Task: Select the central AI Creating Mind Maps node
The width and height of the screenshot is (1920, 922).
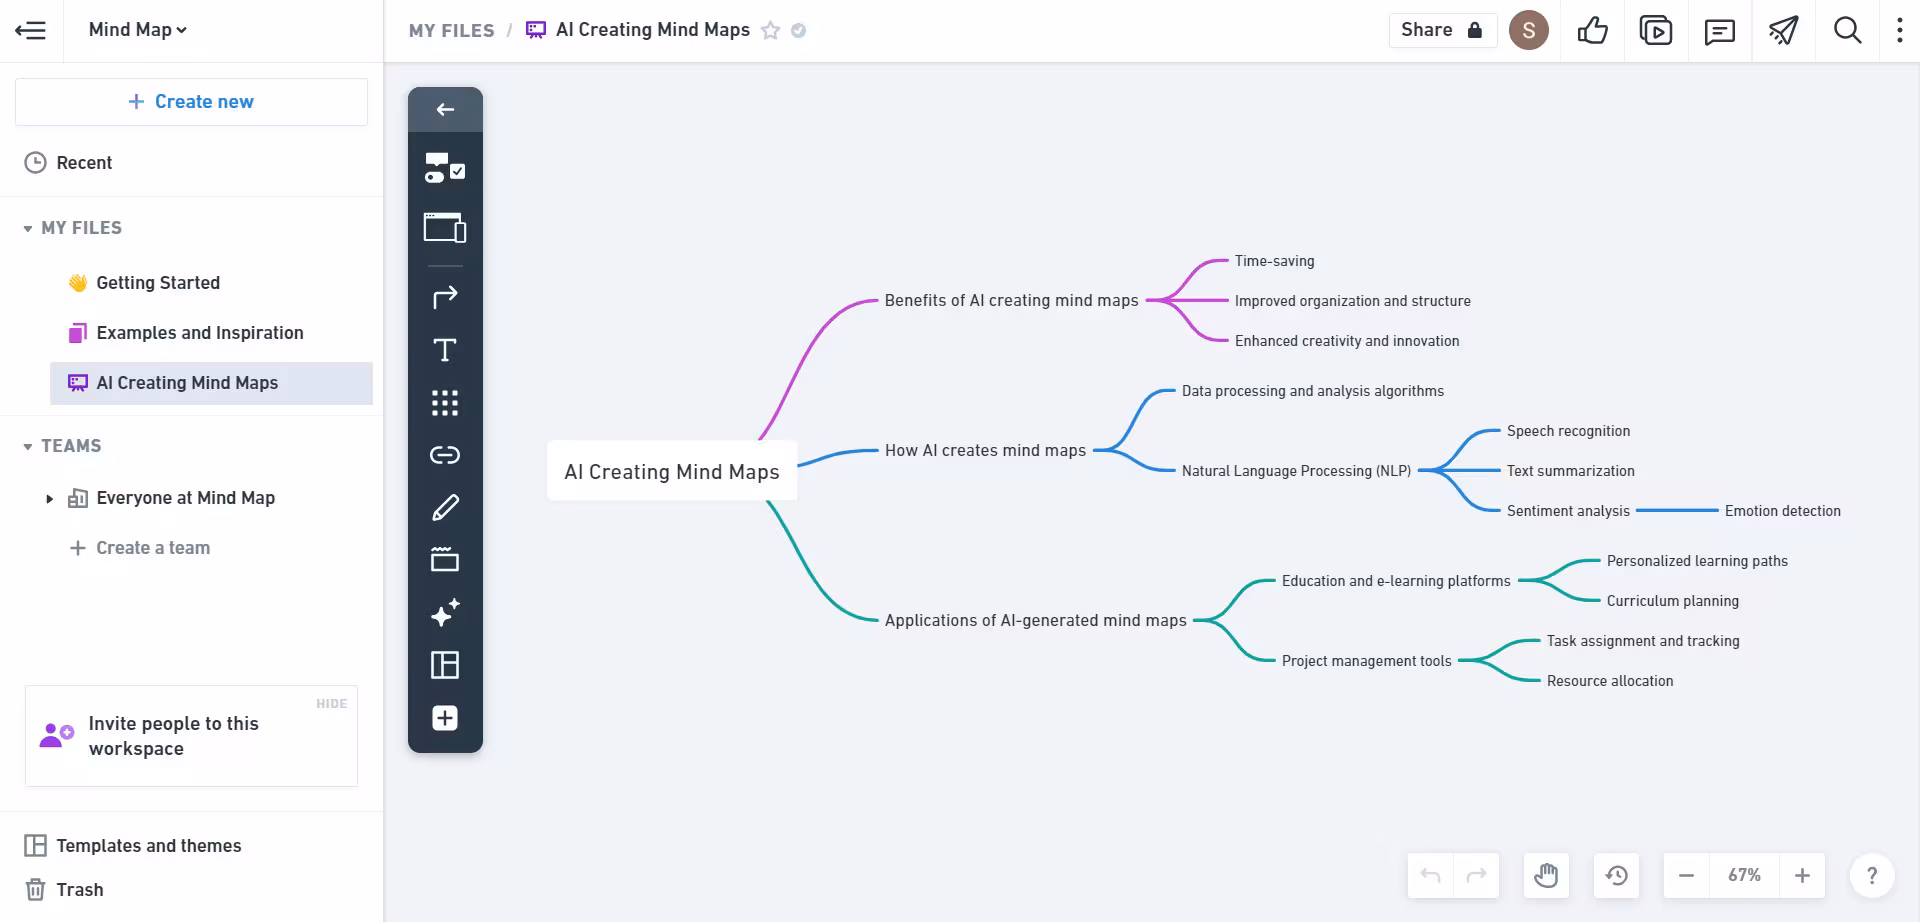Action: coord(671,472)
